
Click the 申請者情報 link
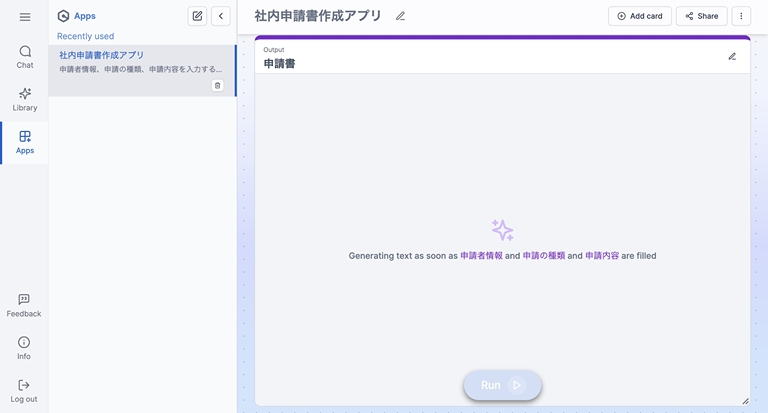click(x=481, y=256)
